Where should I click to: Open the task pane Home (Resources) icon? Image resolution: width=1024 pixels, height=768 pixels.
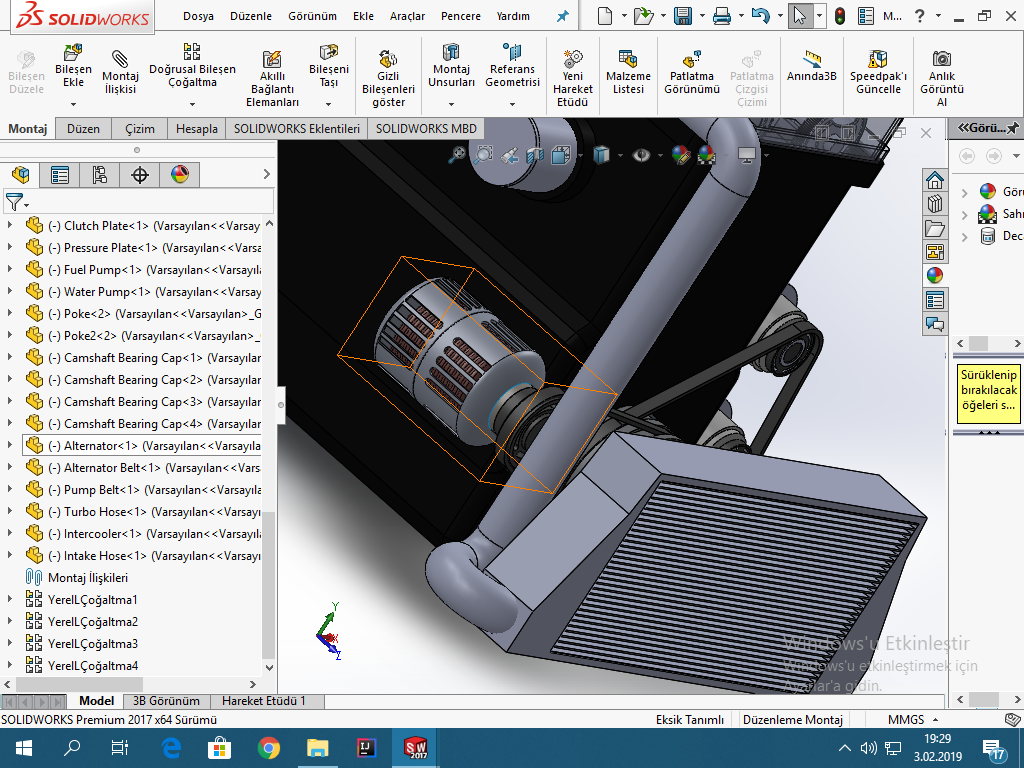(x=935, y=180)
